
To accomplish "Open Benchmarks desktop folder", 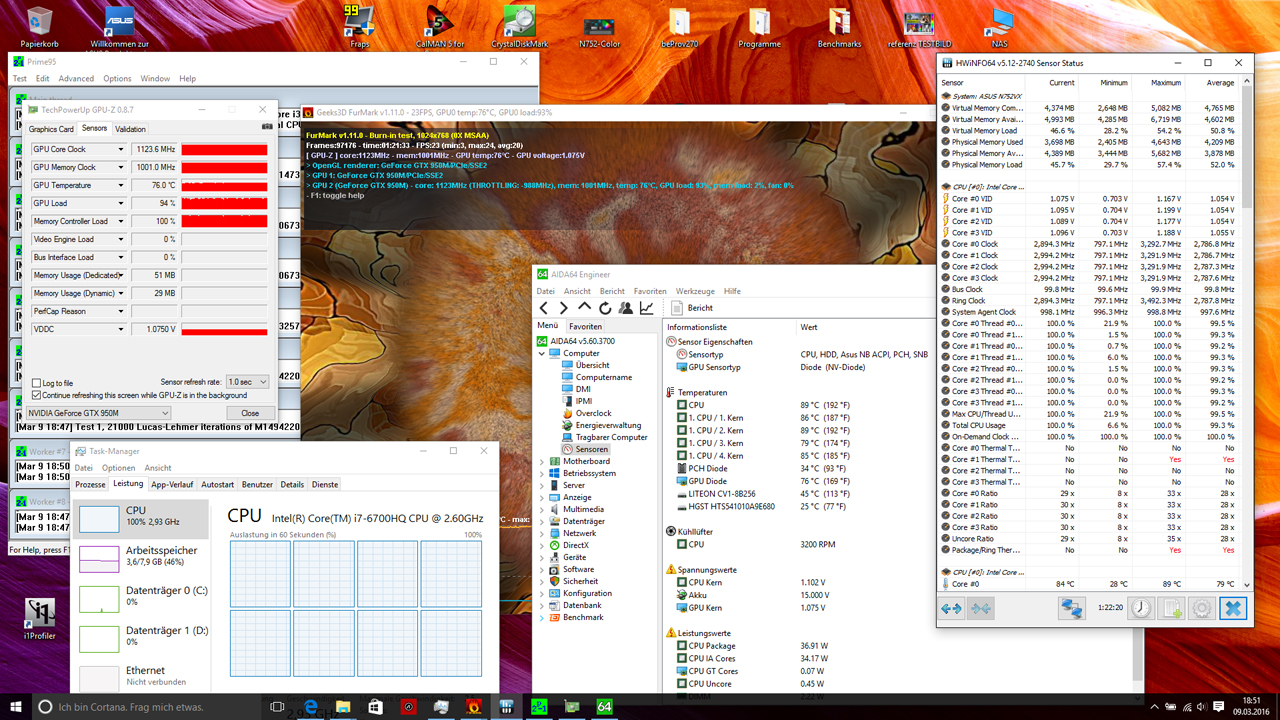I will (839, 27).
